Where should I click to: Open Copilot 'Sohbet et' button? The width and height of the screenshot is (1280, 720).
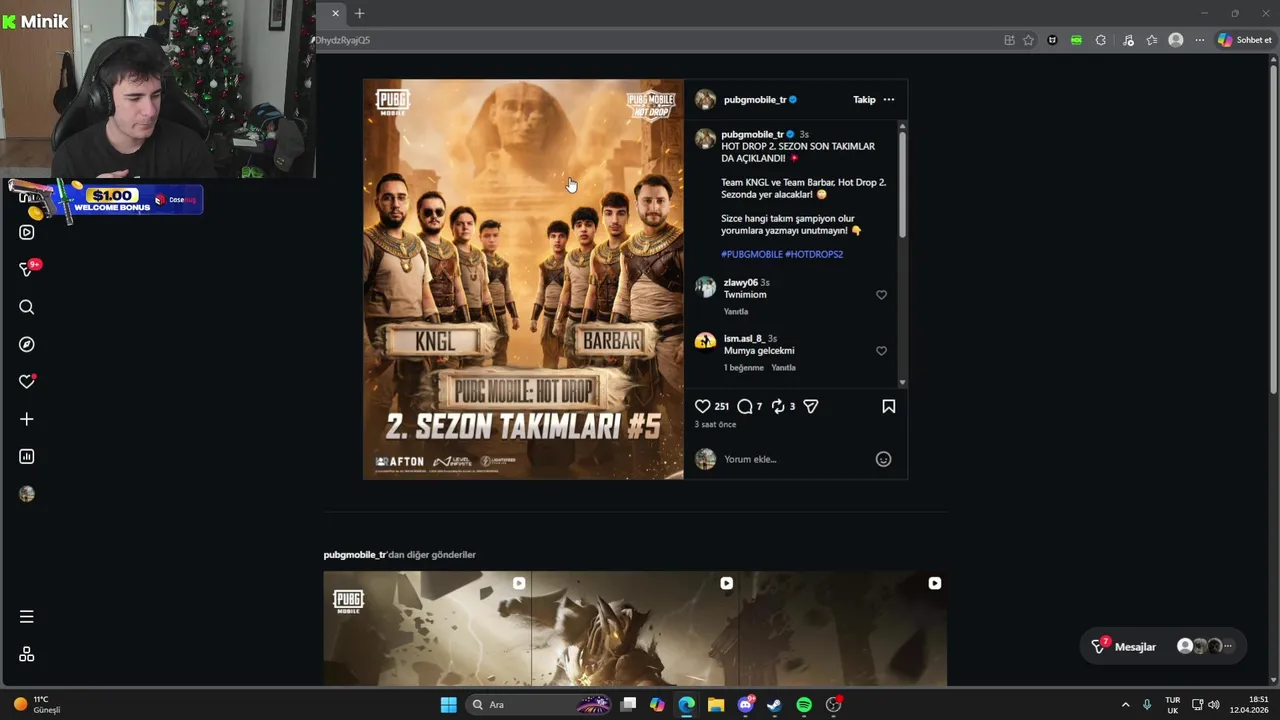coord(1244,40)
